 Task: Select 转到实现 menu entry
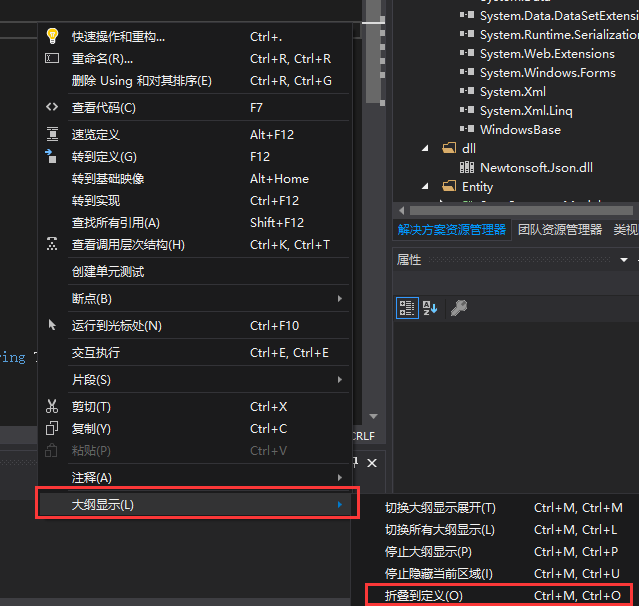[x=195, y=201]
